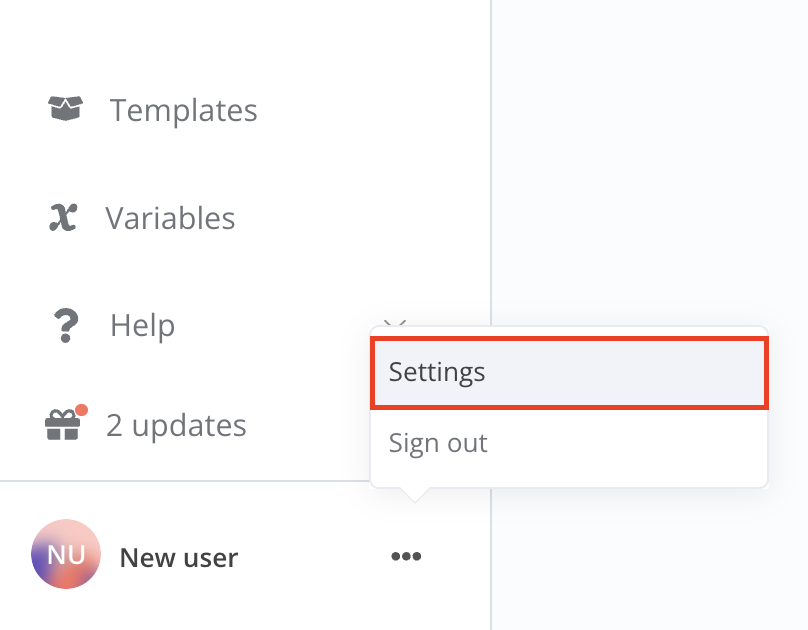
Task: Open Help via the question mark icon
Action: click(x=63, y=325)
